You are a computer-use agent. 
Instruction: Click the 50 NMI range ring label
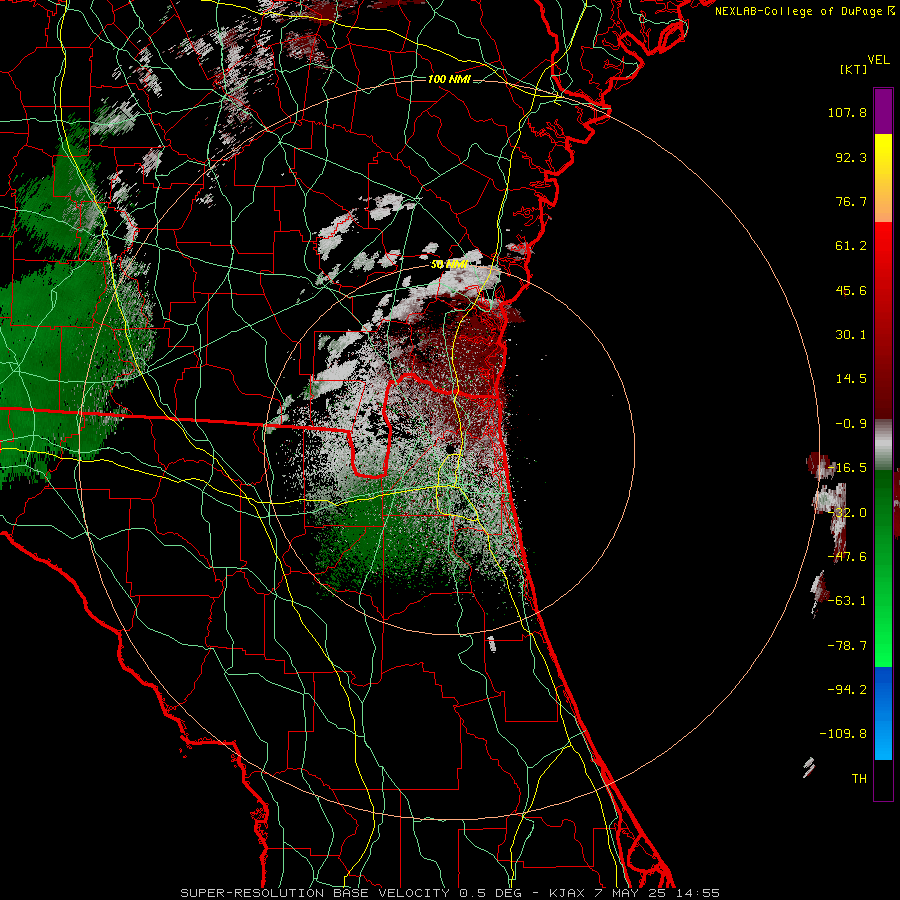(x=449, y=265)
